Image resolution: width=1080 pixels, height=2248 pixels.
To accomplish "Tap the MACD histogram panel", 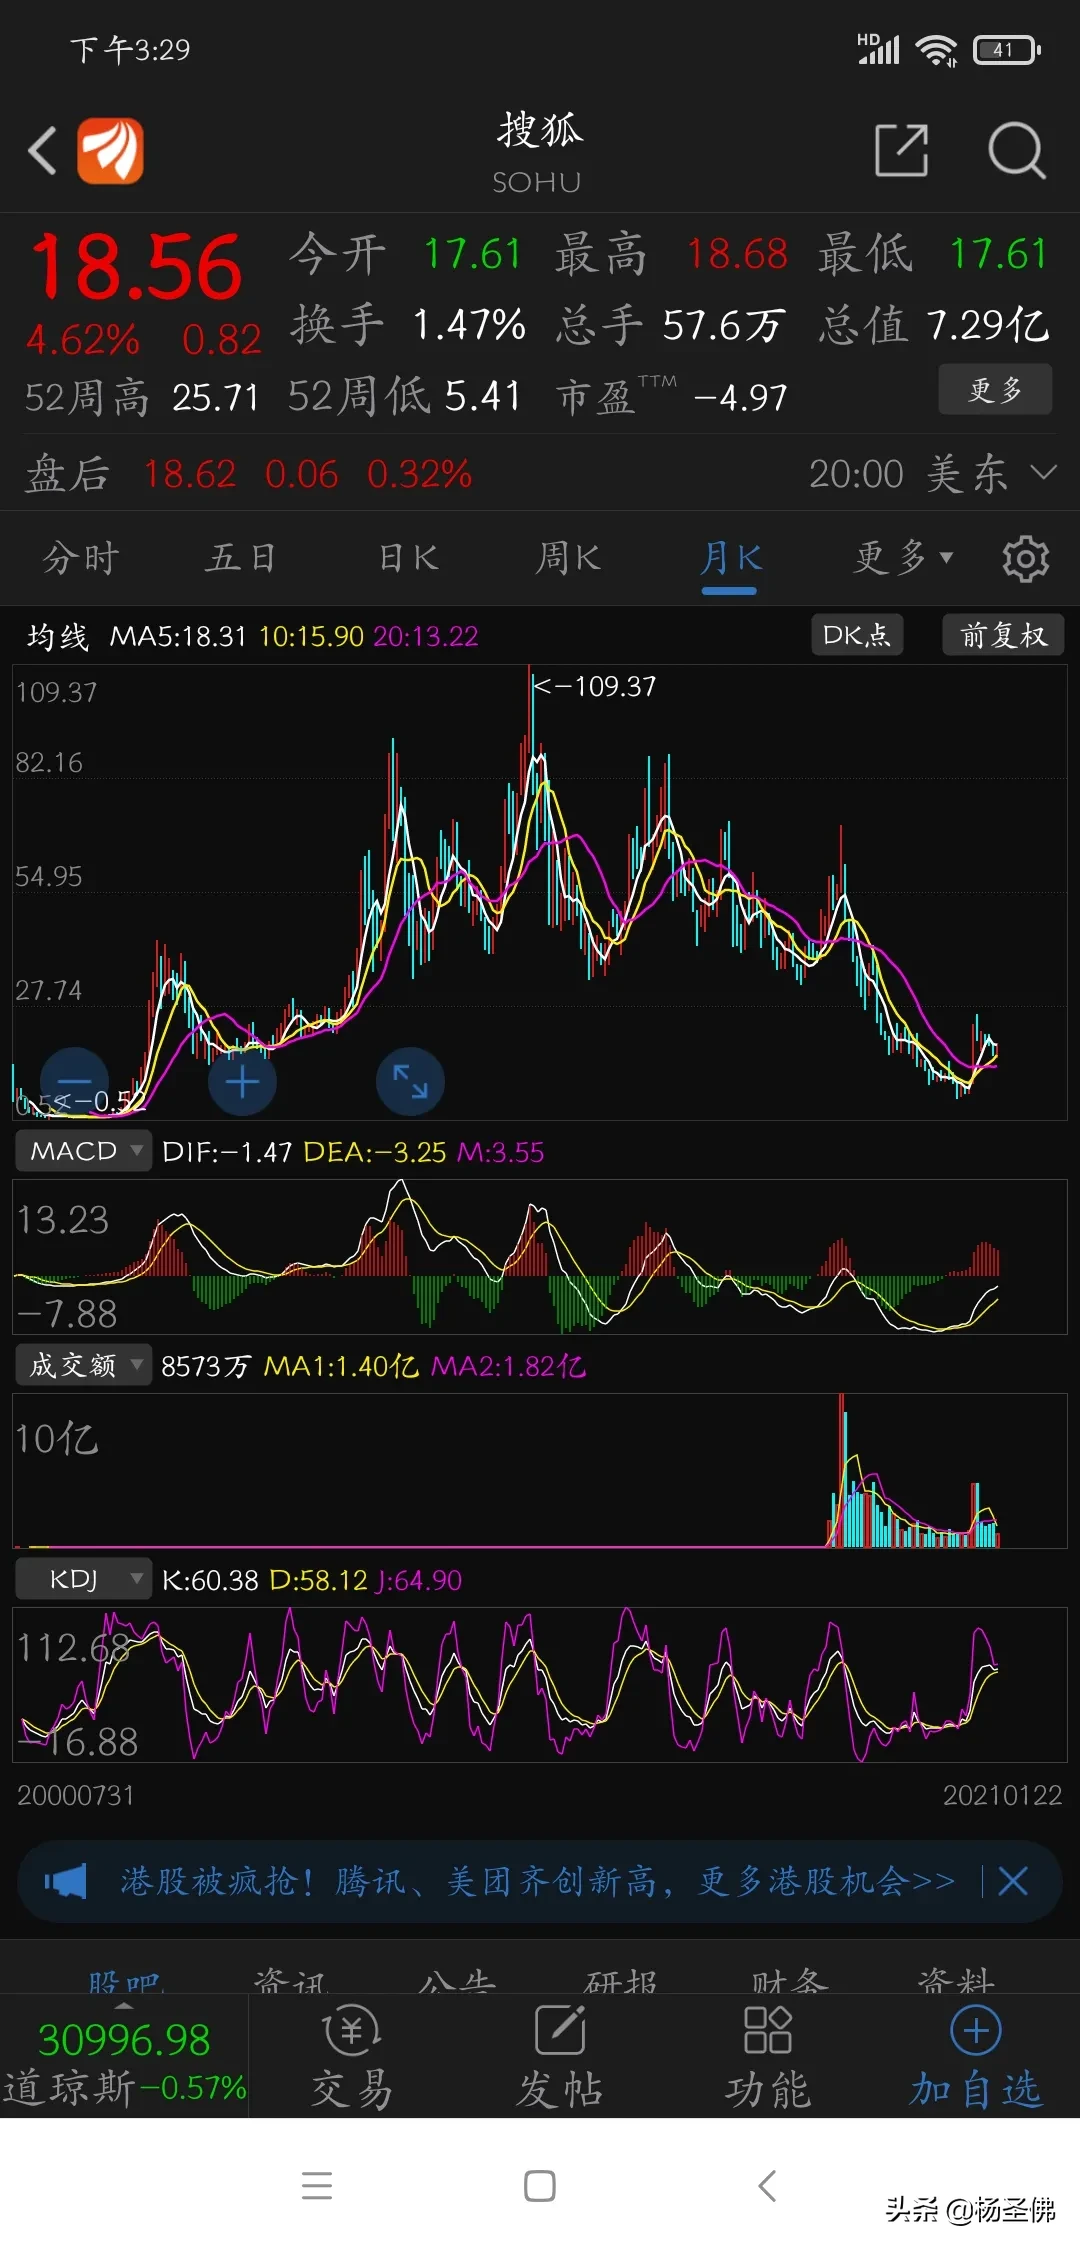I will [x=540, y=1257].
